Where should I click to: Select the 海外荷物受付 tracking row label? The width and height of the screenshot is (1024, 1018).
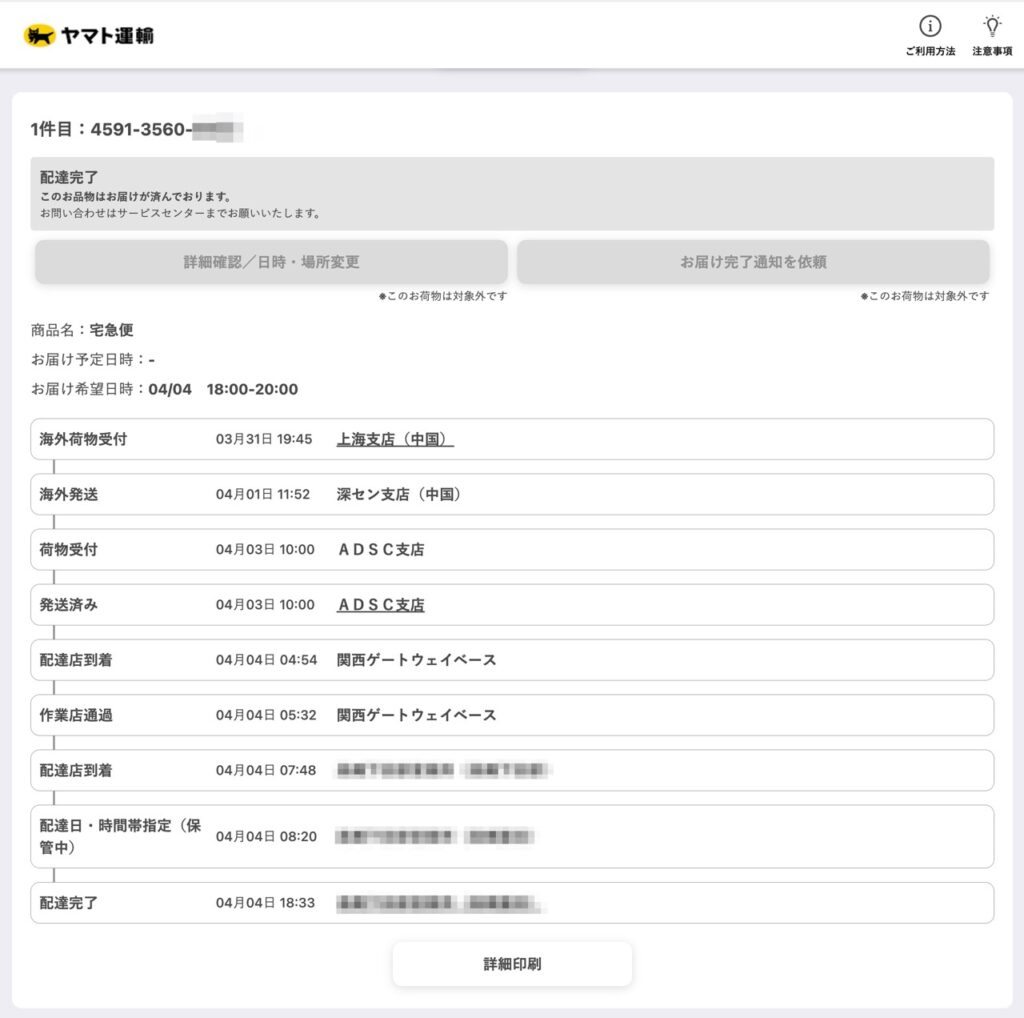click(83, 439)
